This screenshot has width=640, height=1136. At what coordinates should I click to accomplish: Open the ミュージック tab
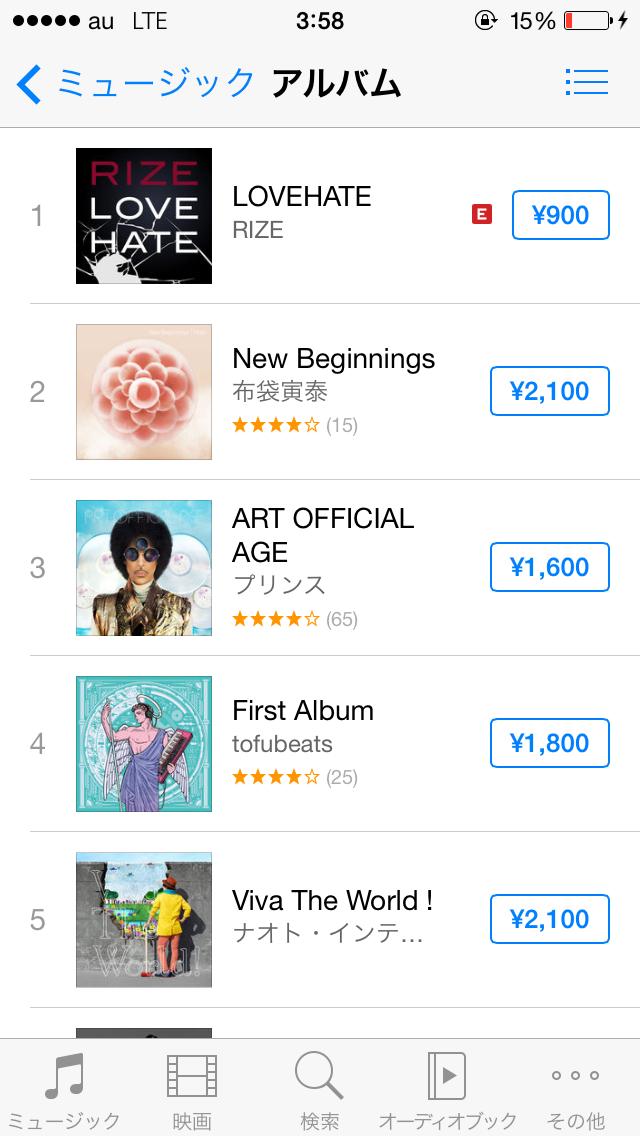pyautogui.click(x=64, y=1090)
